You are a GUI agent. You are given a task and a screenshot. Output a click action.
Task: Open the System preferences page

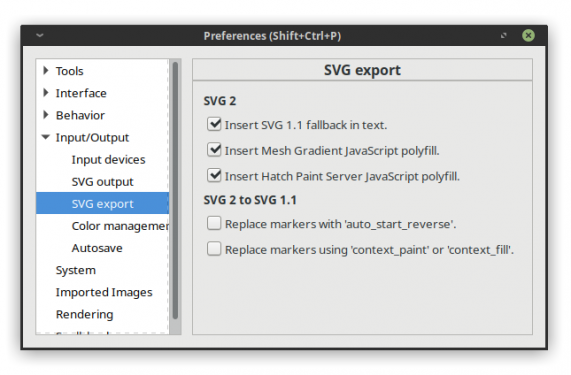pos(76,270)
